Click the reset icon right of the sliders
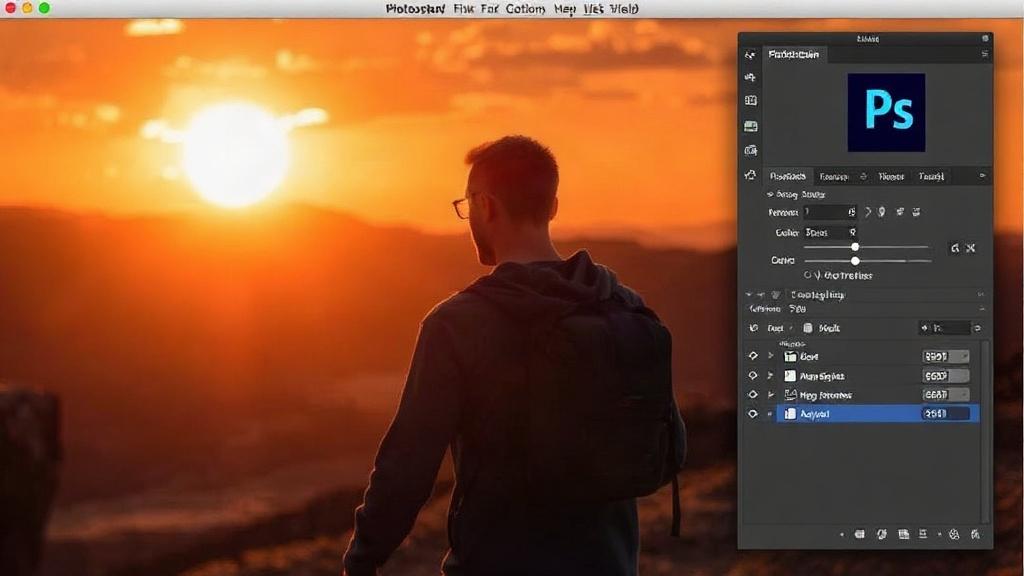Image resolution: width=1024 pixels, height=576 pixels. pyautogui.click(x=955, y=248)
